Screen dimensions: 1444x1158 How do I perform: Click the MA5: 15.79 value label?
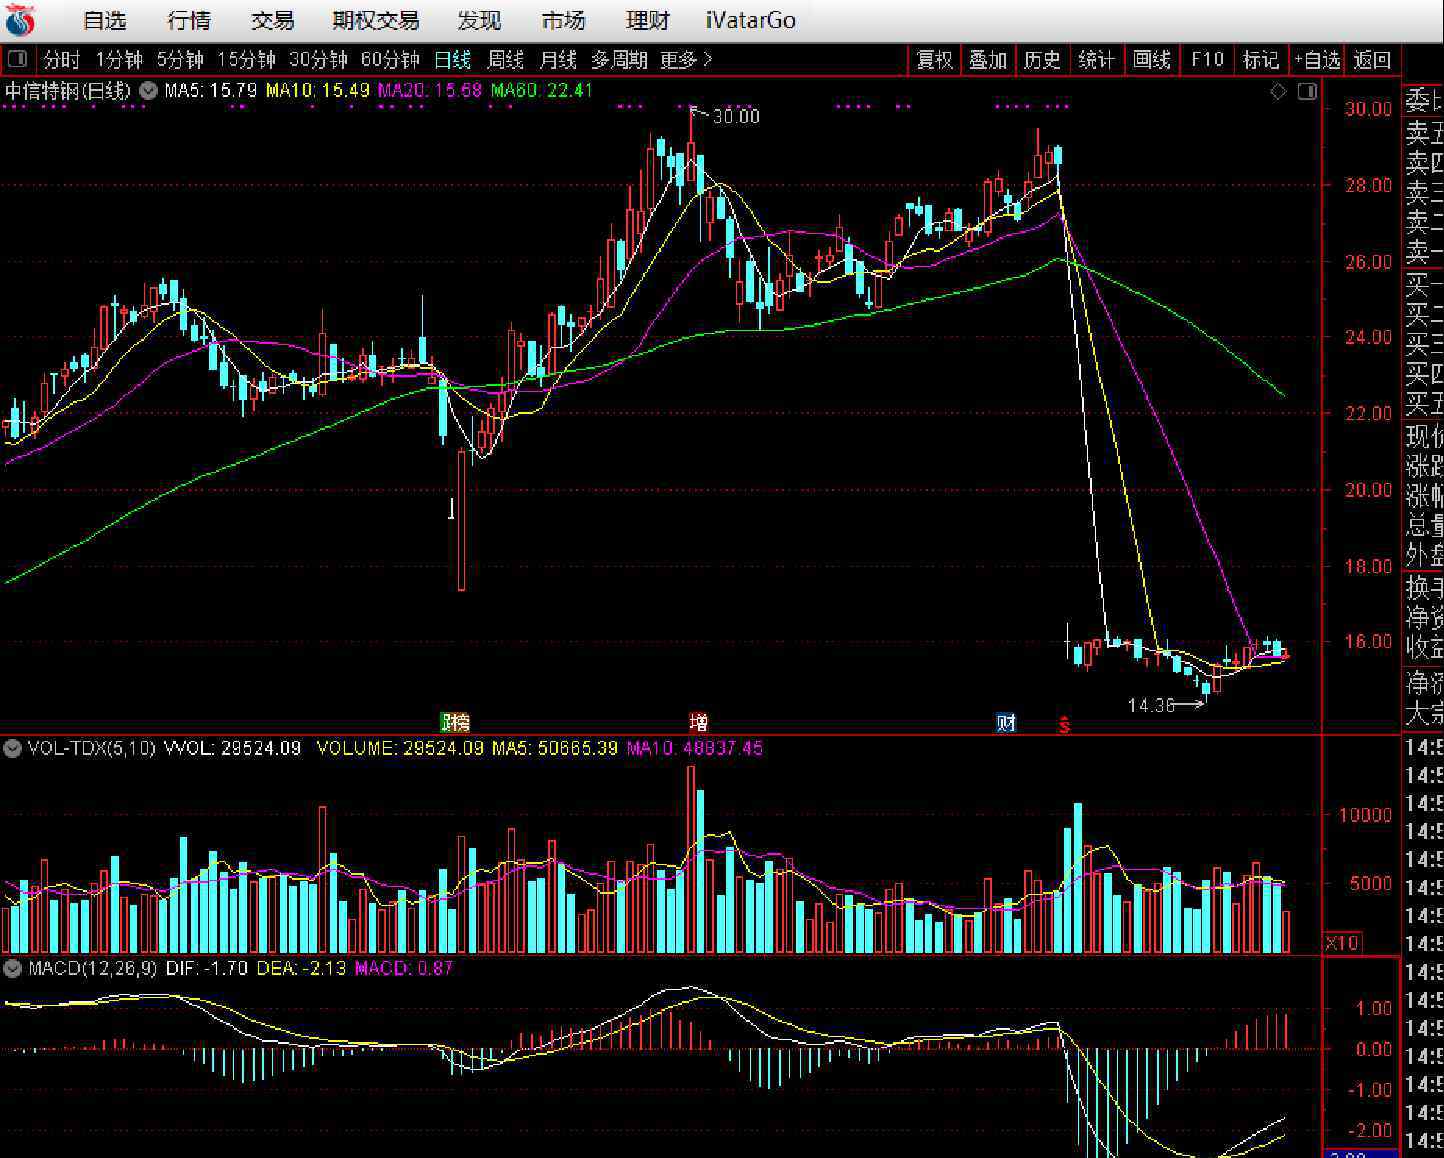[x=210, y=91]
